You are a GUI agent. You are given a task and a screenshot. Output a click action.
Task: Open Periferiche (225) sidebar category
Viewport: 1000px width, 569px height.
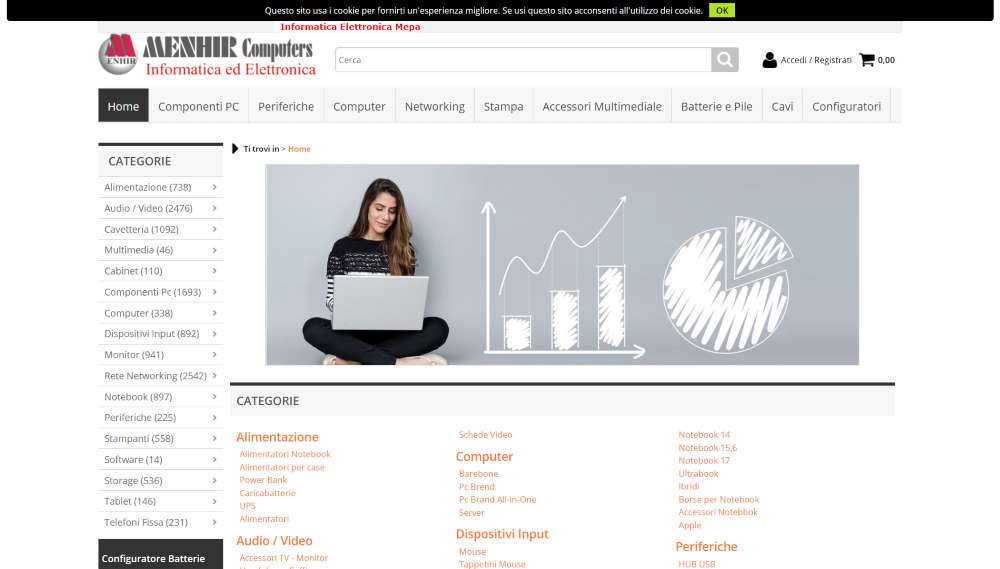click(161, 417)
